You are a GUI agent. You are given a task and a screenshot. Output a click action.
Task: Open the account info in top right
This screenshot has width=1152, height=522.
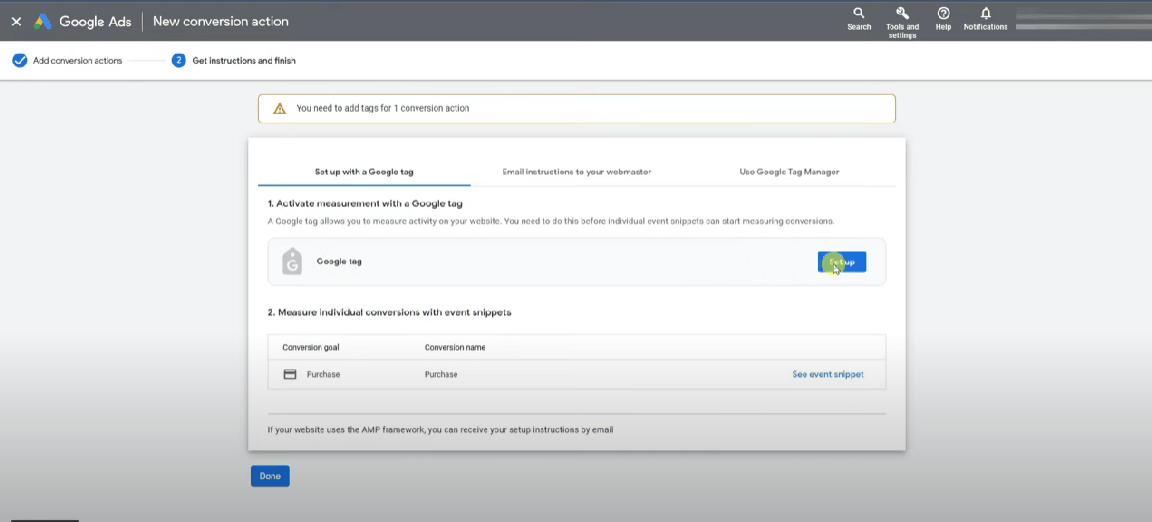[1080, 21]
